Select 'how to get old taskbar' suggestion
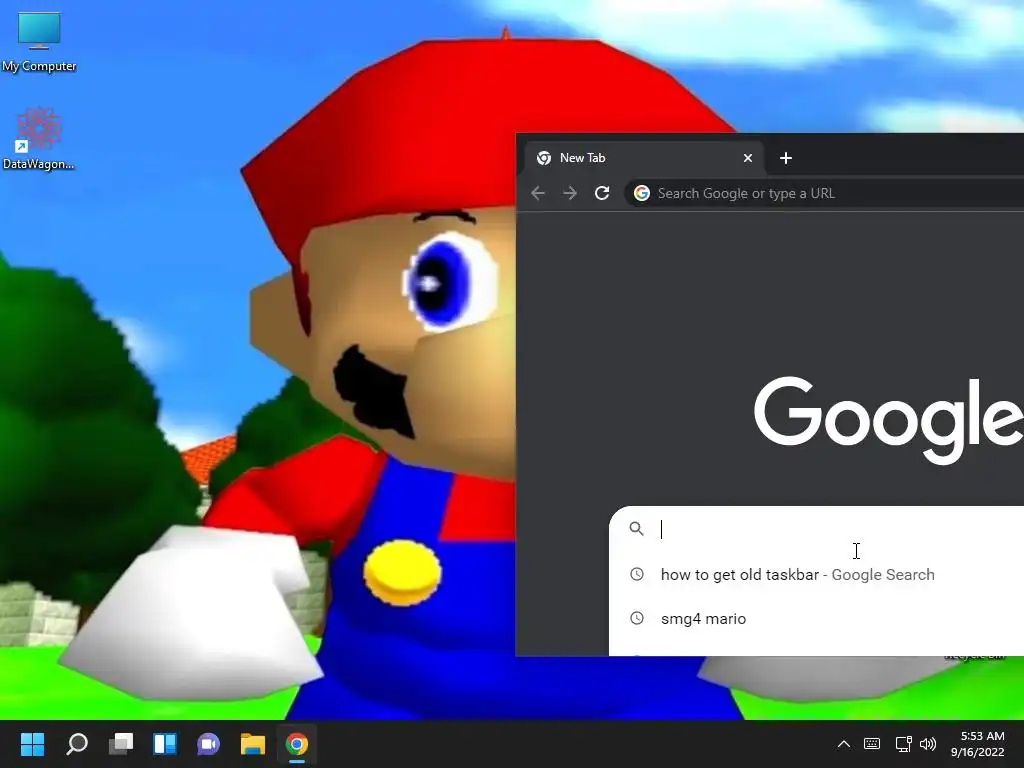The width and height of the screenshot is (1024, 768). tap(816, 575)
